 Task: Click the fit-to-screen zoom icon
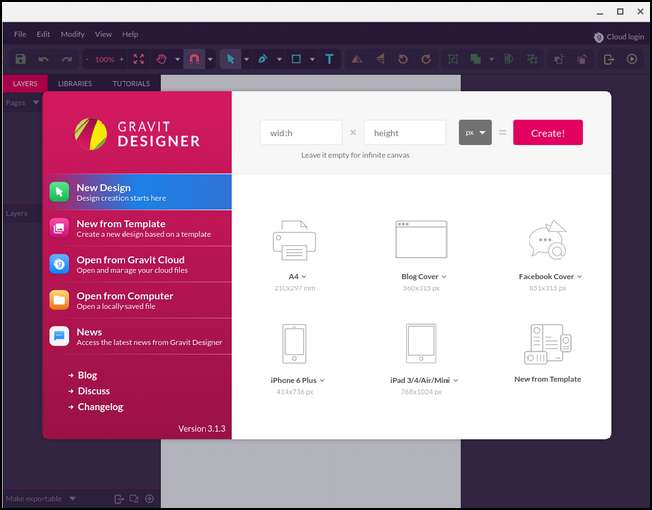[138, 59]
